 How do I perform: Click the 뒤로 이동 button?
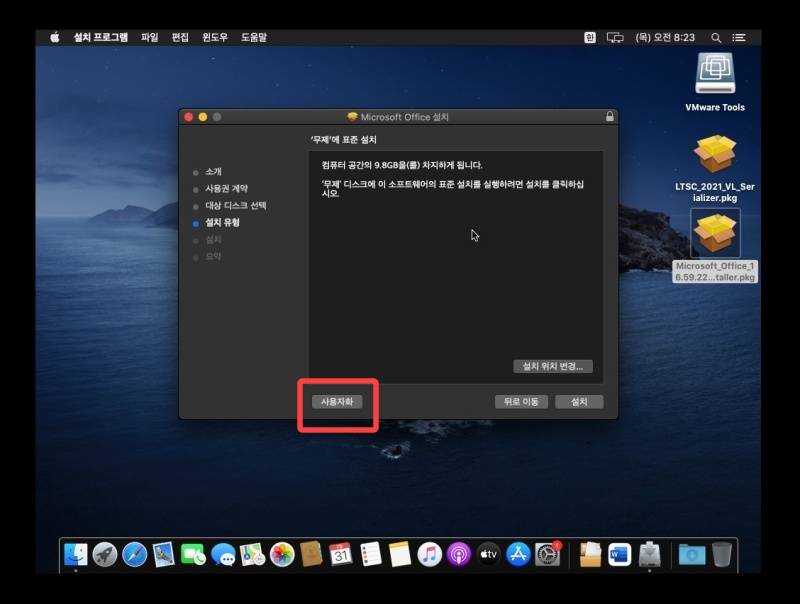point(521,401)
